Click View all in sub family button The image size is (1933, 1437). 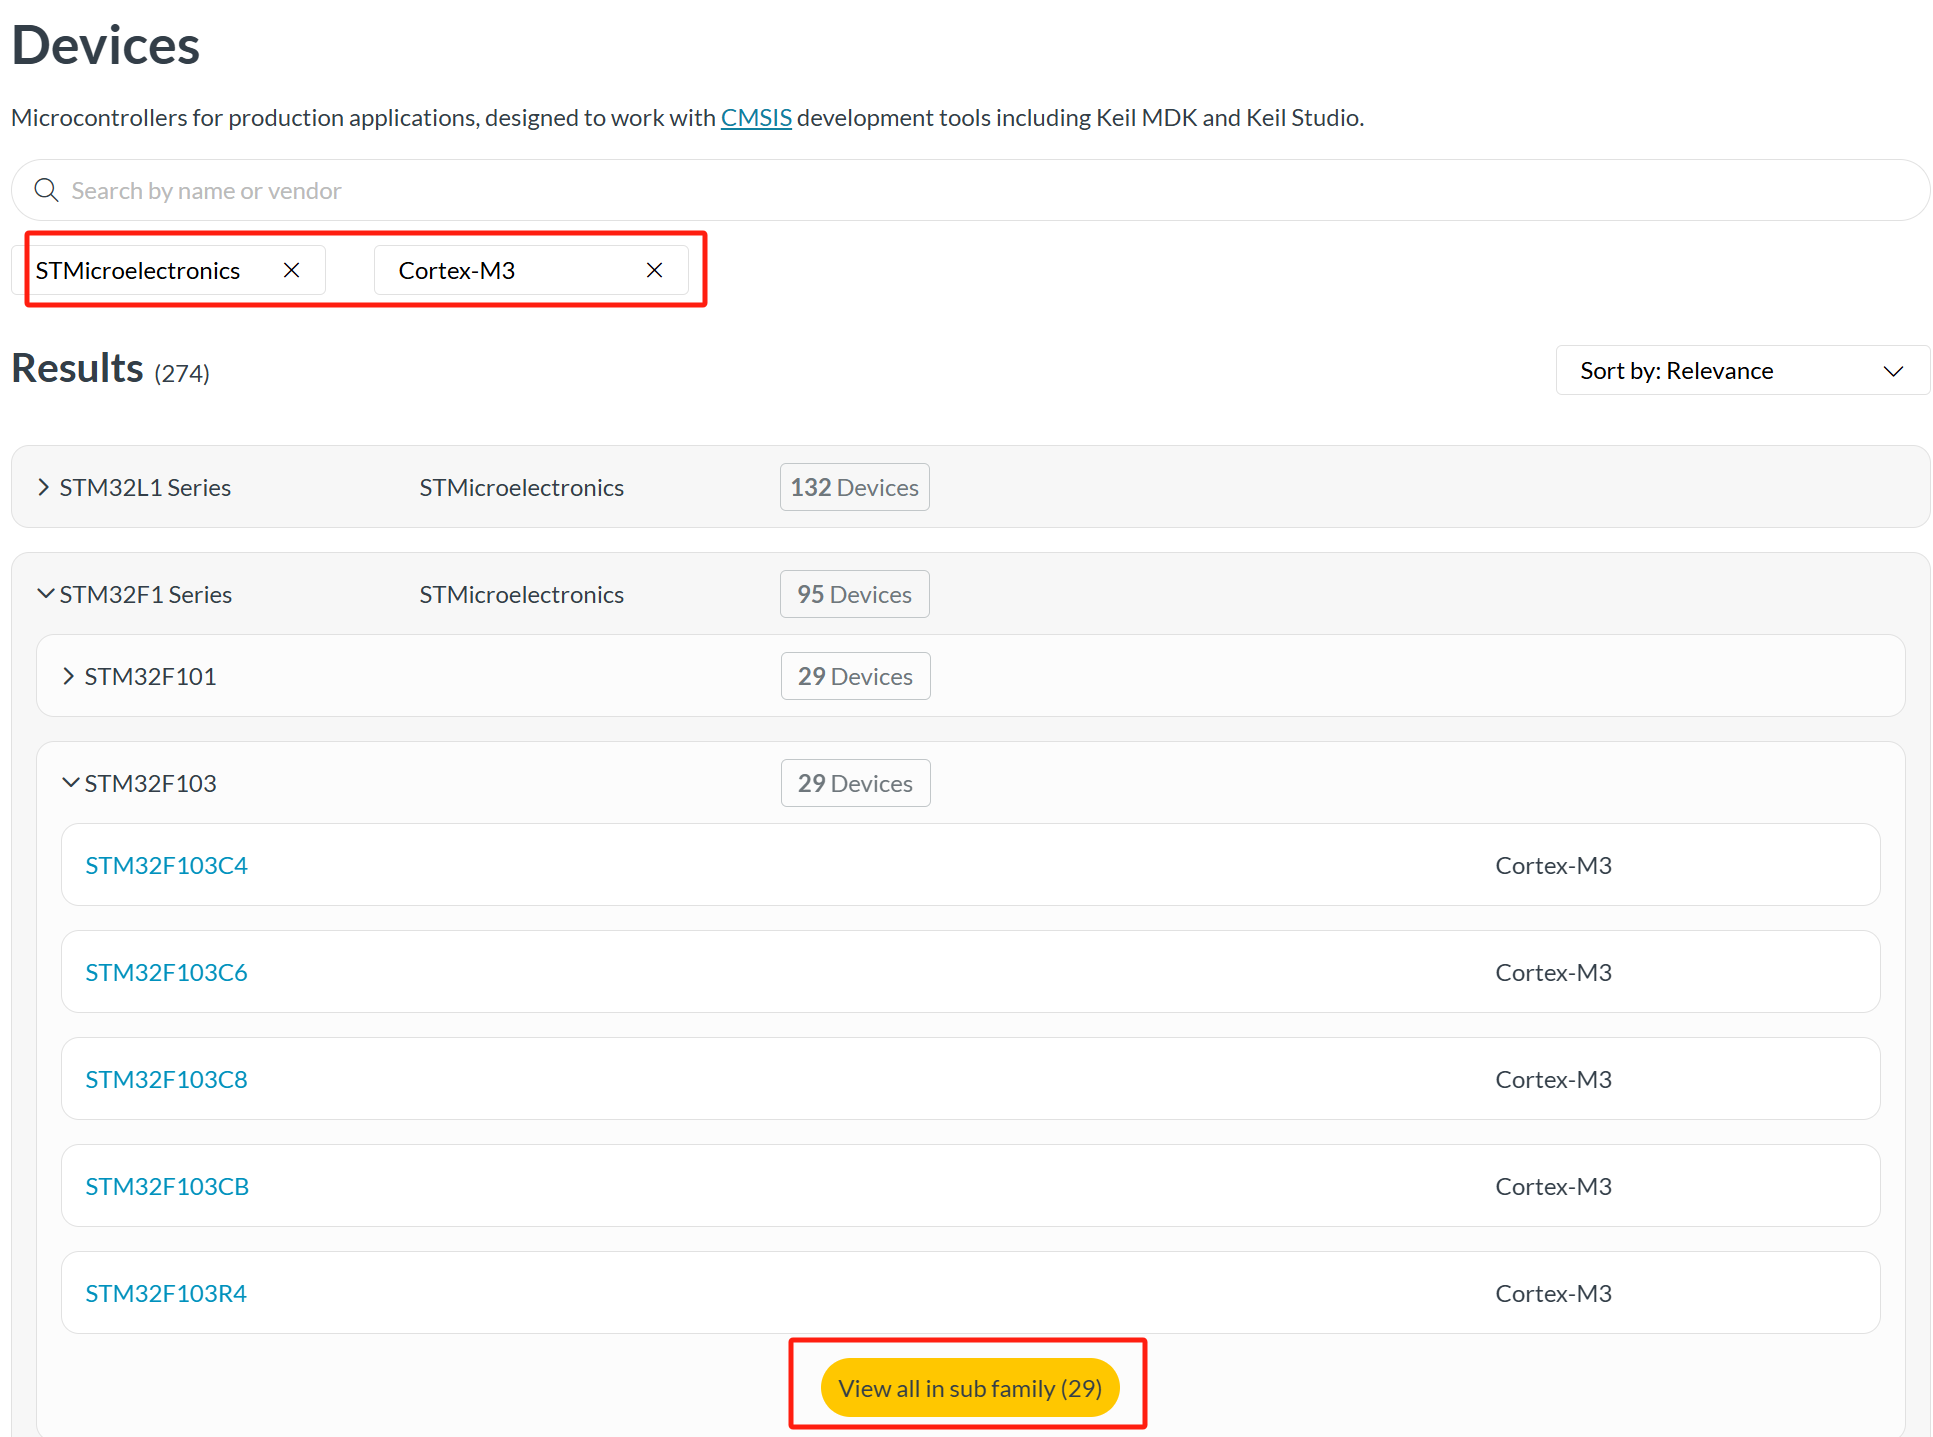pyautogui.click(x=969, y=1388)
